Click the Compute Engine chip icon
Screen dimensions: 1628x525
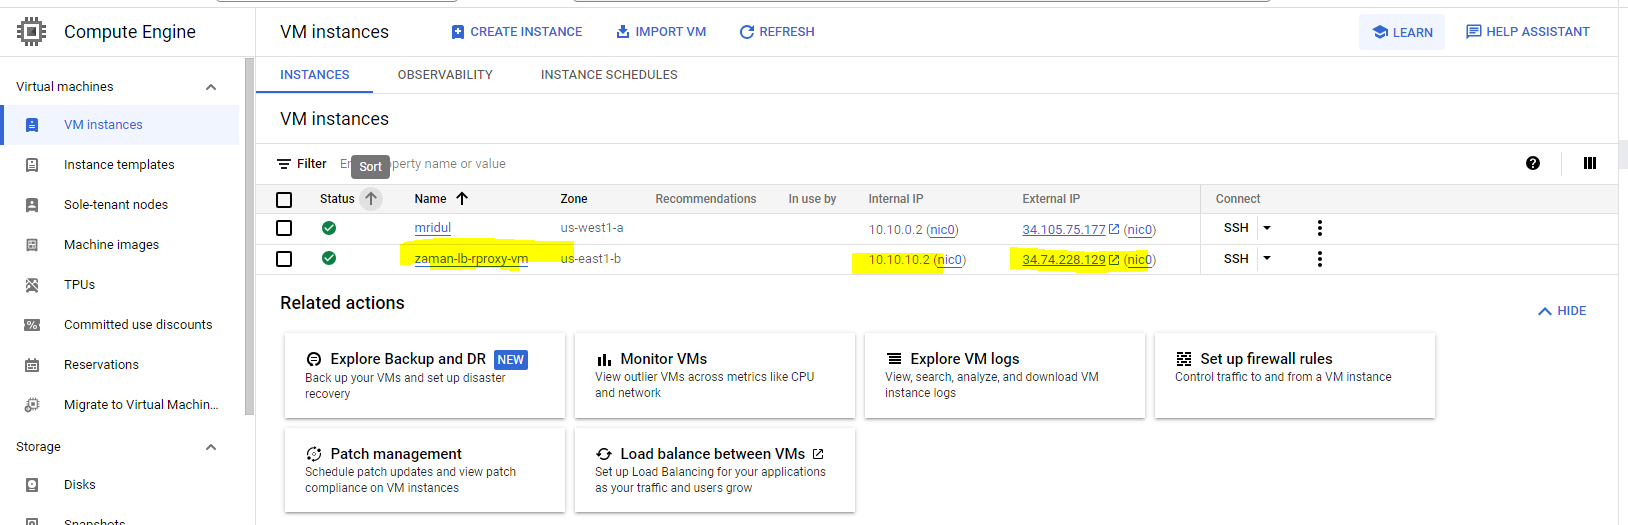[x=32, y=32]
